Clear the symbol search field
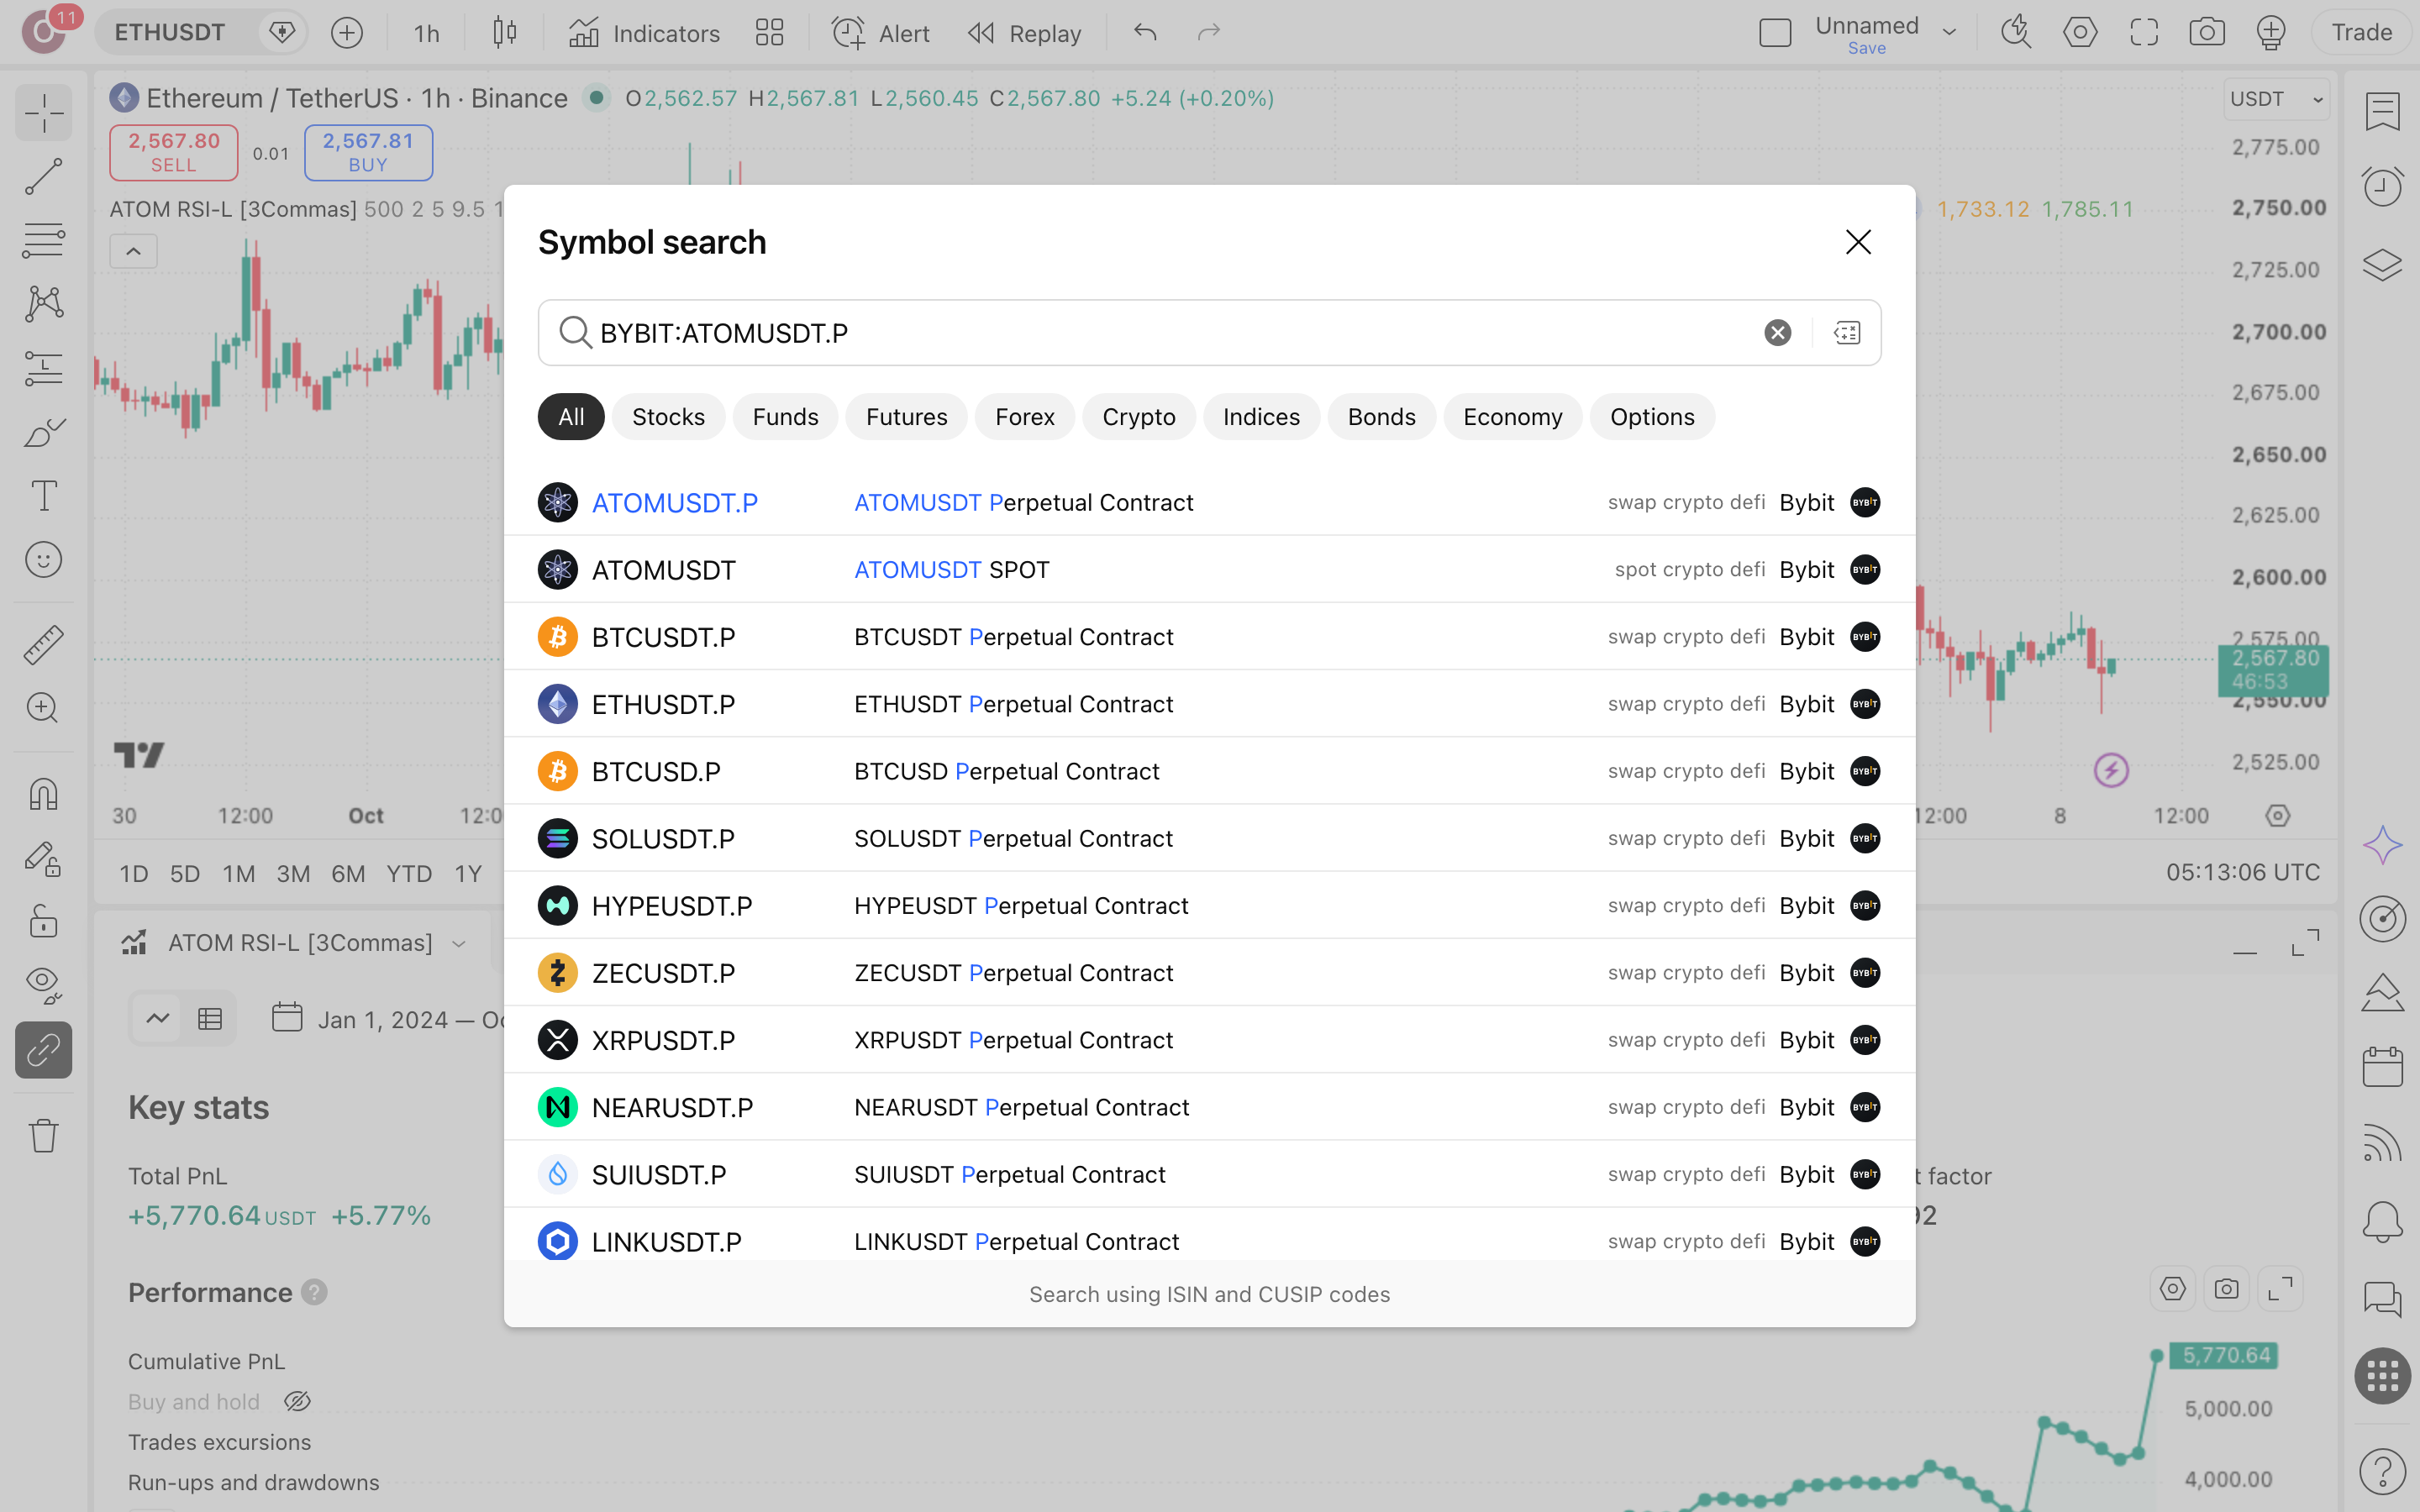The height and width of the screenshot is (1512, 2420). [1777, 333]
